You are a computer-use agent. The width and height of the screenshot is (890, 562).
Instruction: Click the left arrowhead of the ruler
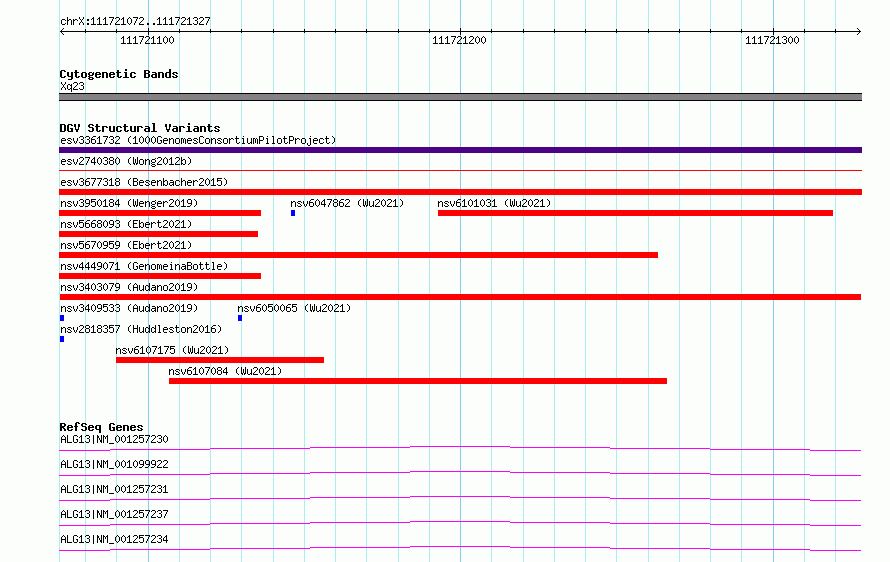62,32
